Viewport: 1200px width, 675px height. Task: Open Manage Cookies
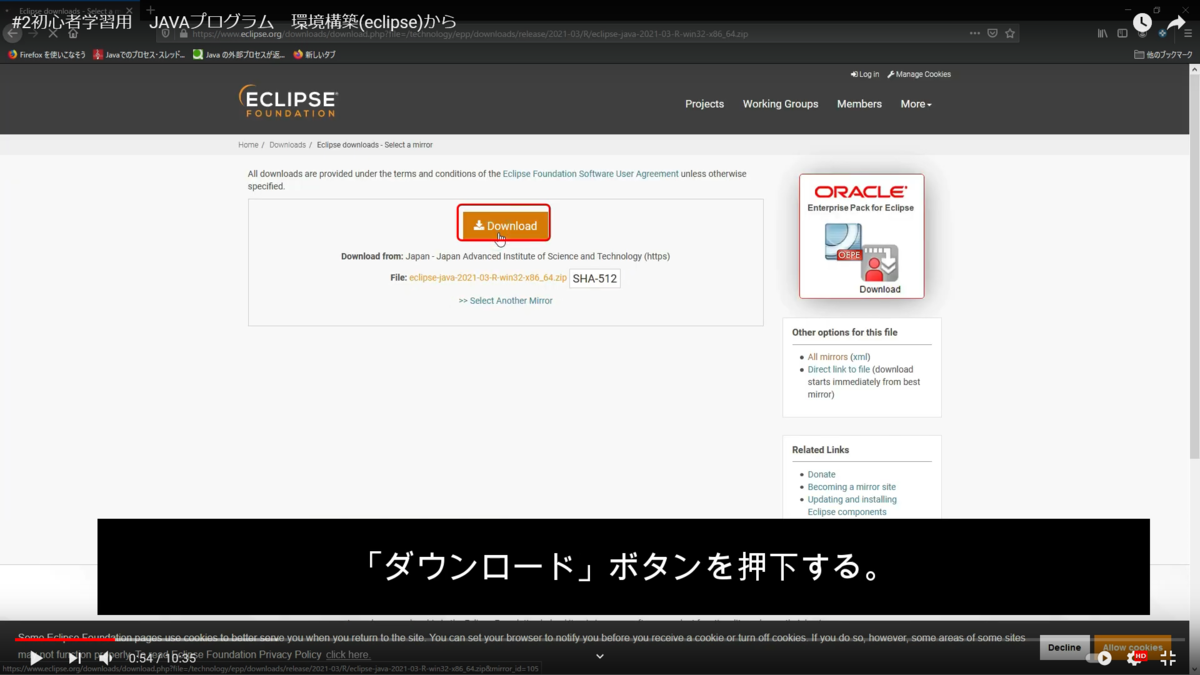pos(919,74)
